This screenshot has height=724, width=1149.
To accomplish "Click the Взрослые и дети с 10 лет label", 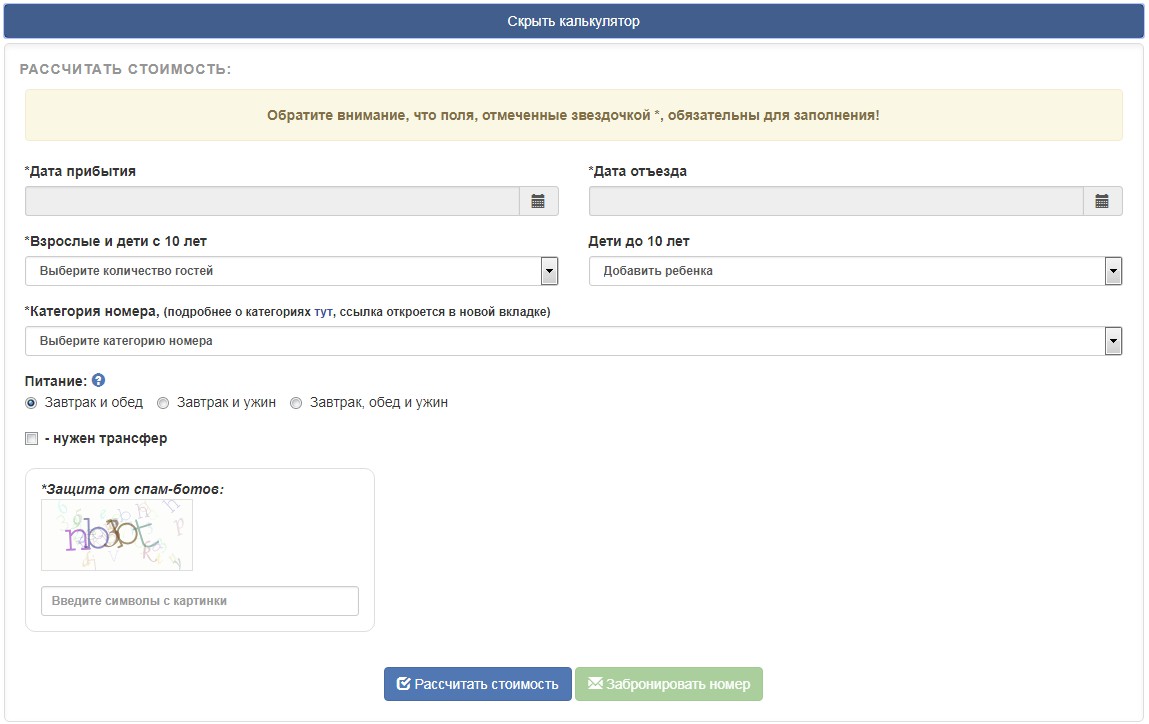I will (x=116, y=241).
